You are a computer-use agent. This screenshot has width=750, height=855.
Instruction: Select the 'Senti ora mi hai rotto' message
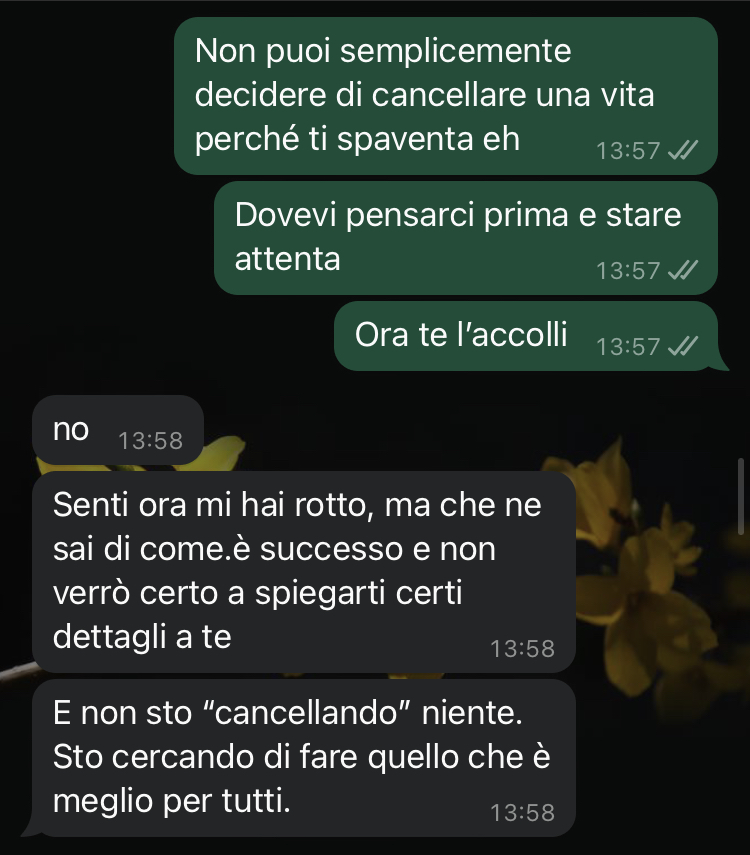304,572
